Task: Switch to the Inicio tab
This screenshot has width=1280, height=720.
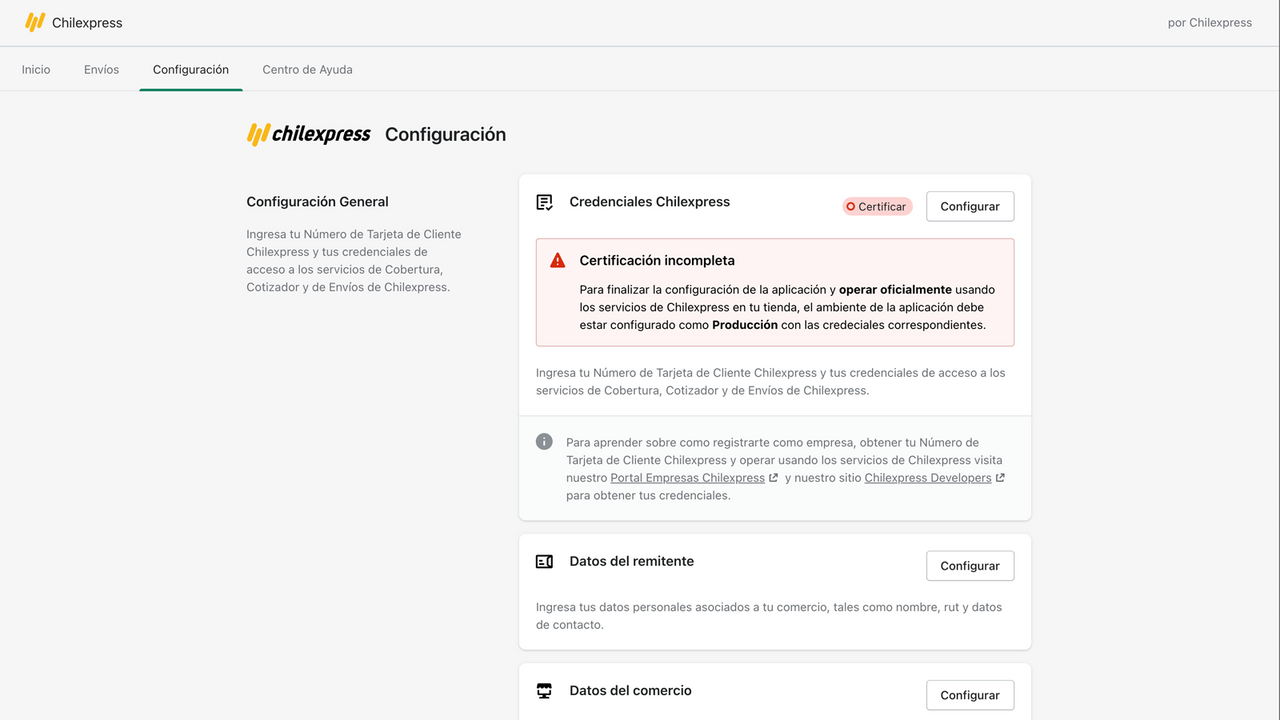Action: point(36,69)
